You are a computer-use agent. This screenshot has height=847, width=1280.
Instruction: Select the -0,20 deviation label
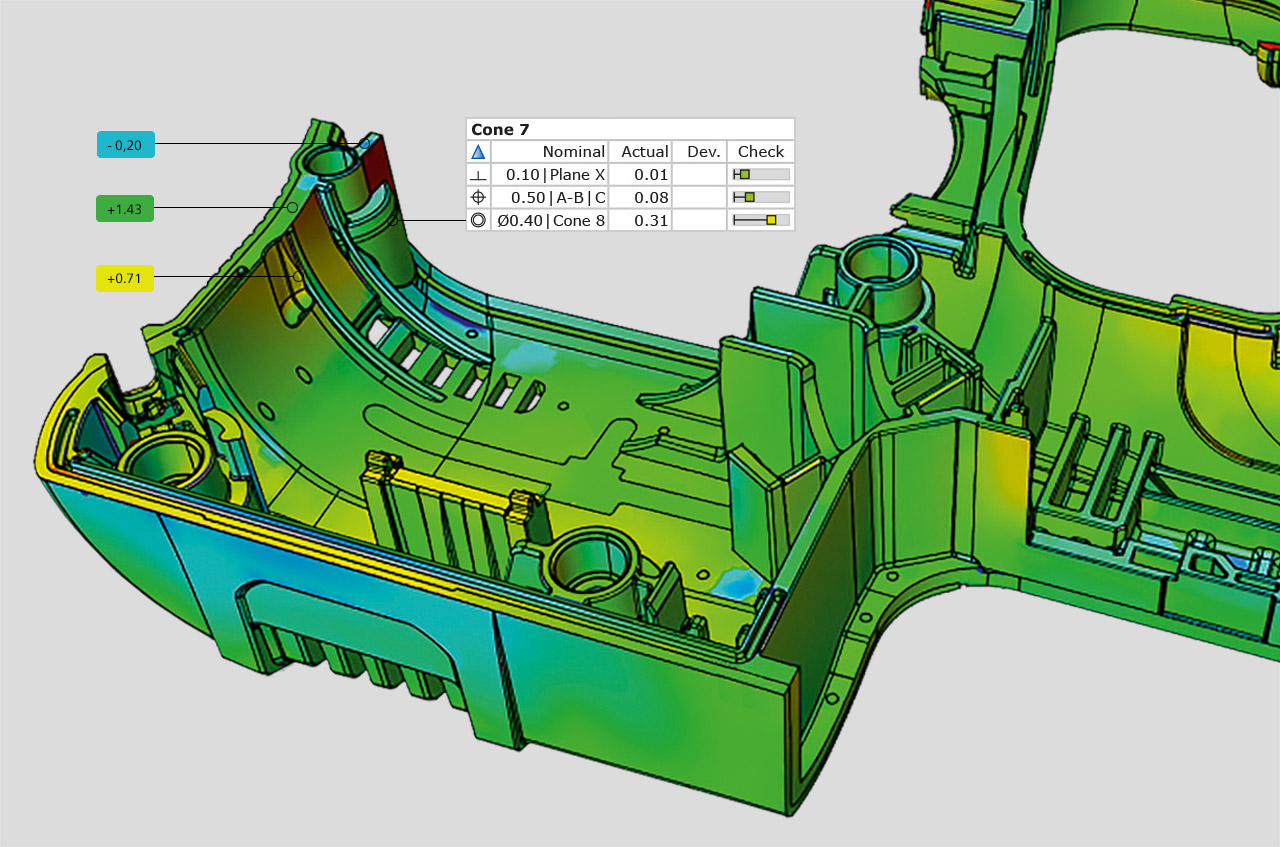click(125, 145)
